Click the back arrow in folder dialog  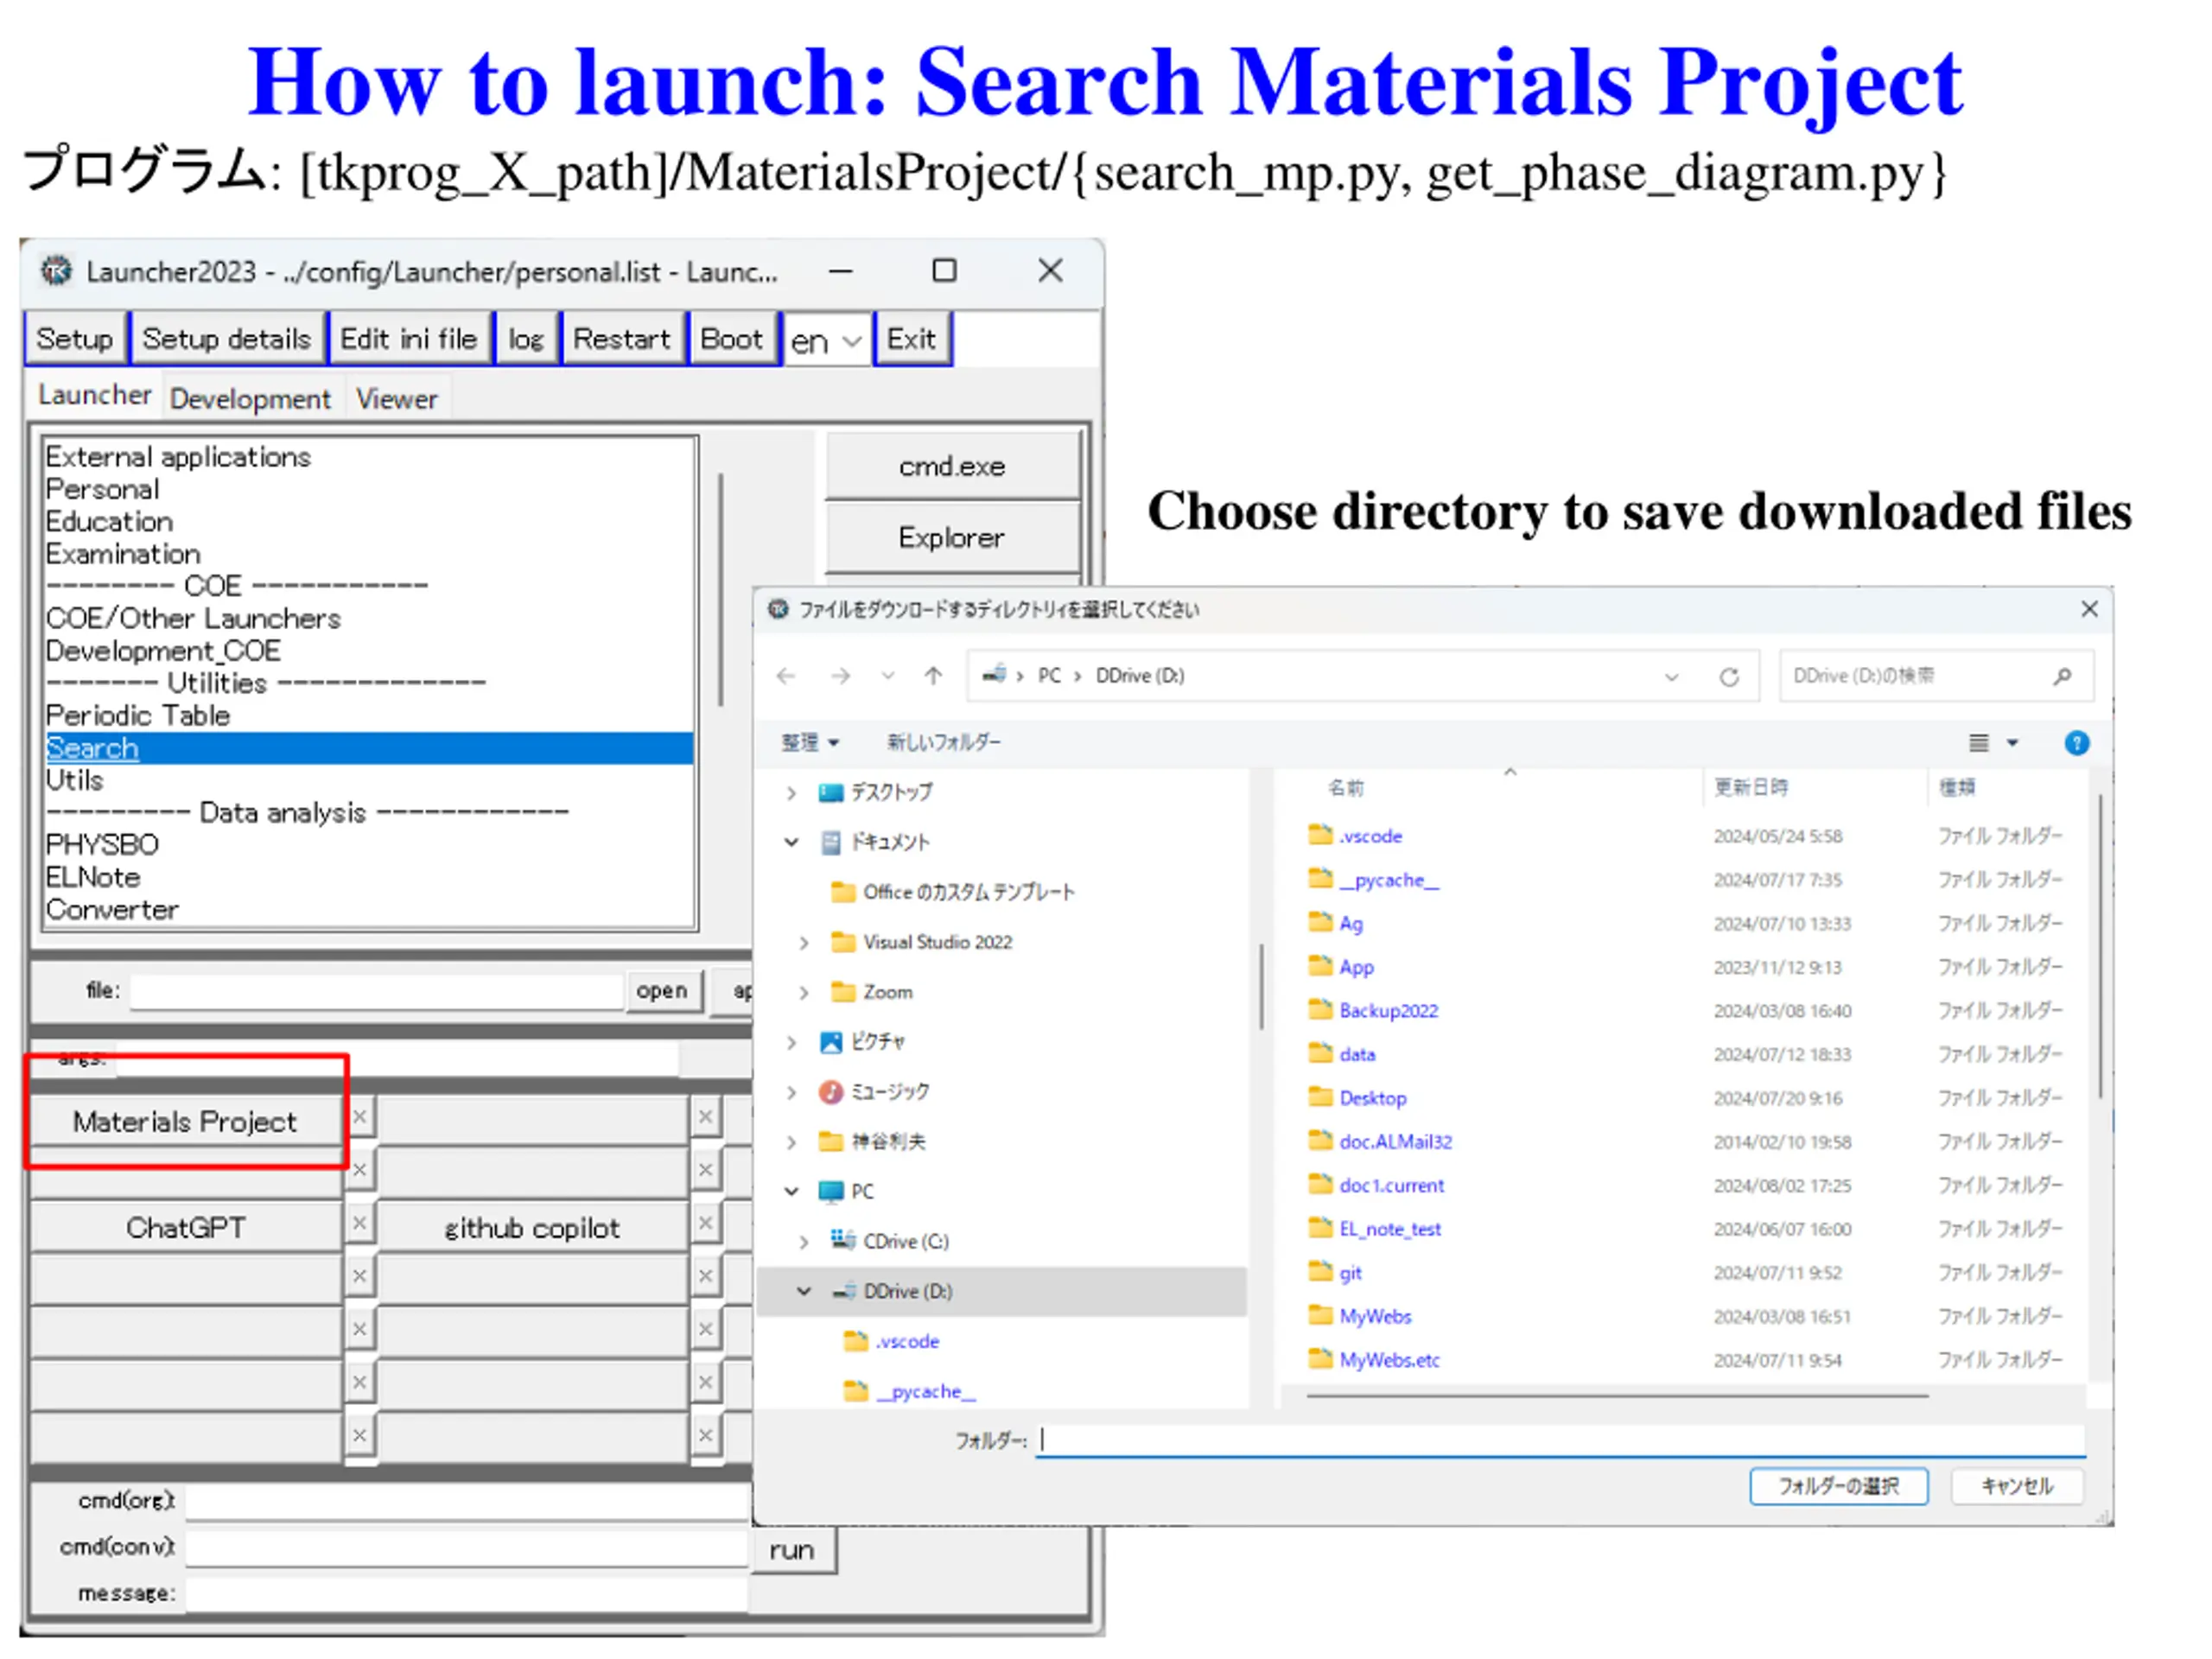coord(787,676)
